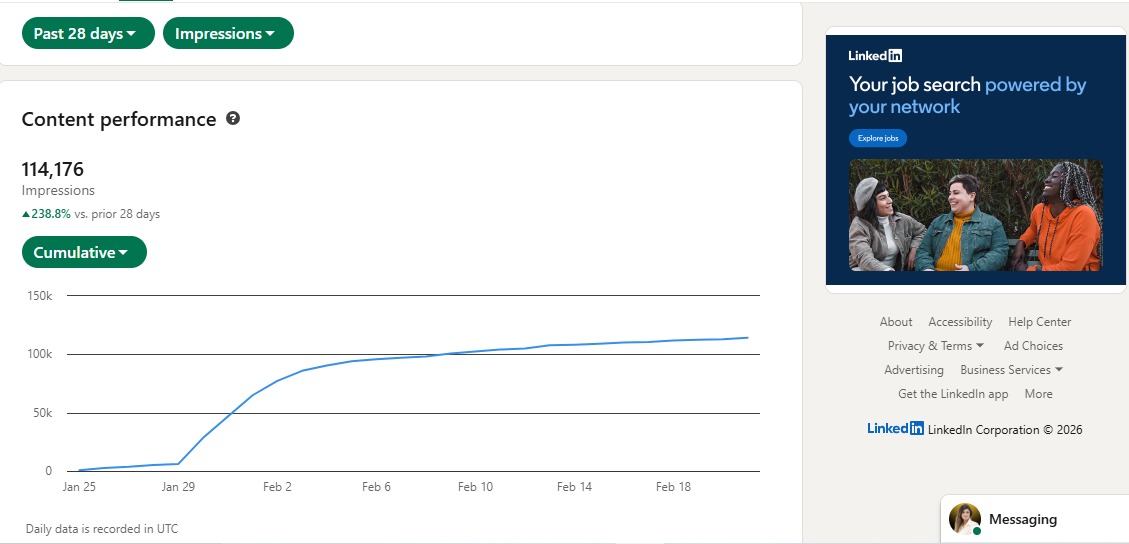Click the Content performance help question icon
Viewport: 1129px width, 544px height.
(x=233, y=119)
